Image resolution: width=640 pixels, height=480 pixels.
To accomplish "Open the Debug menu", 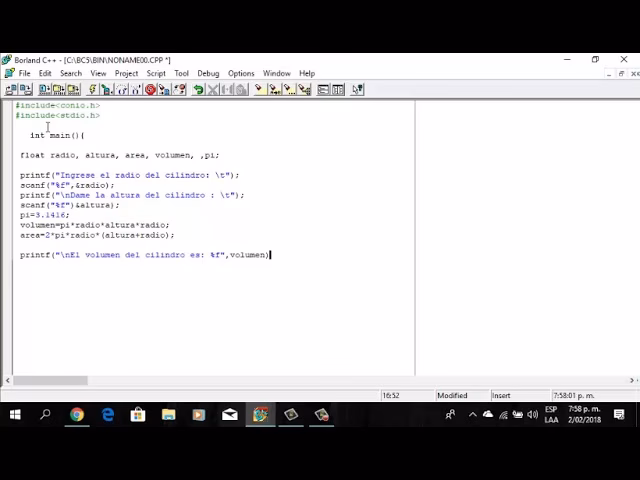I will coord(208,73).
